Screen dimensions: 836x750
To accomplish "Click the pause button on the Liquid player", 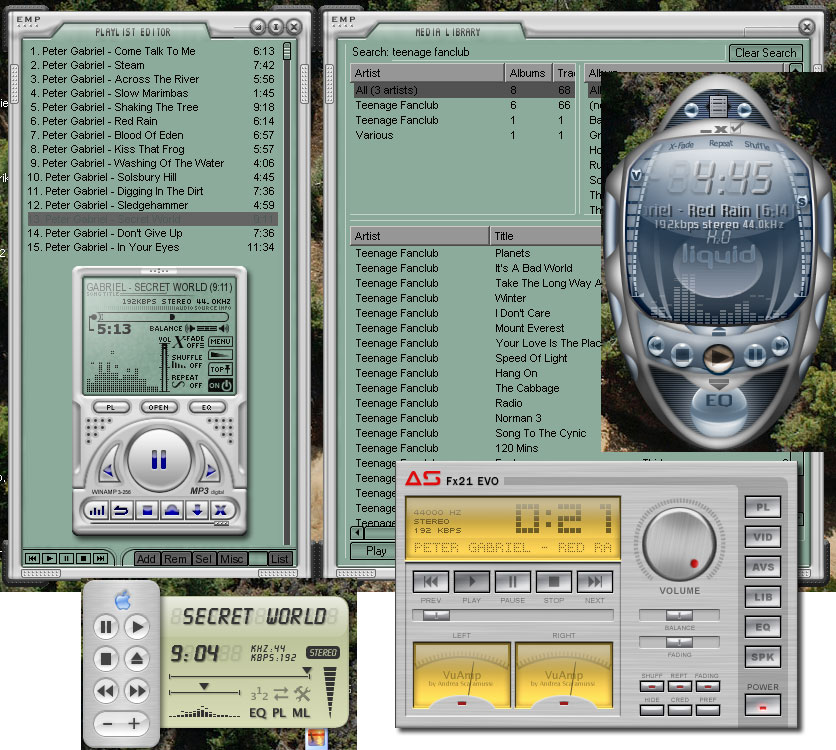I will pyautogui.click(x=754, y=353).
